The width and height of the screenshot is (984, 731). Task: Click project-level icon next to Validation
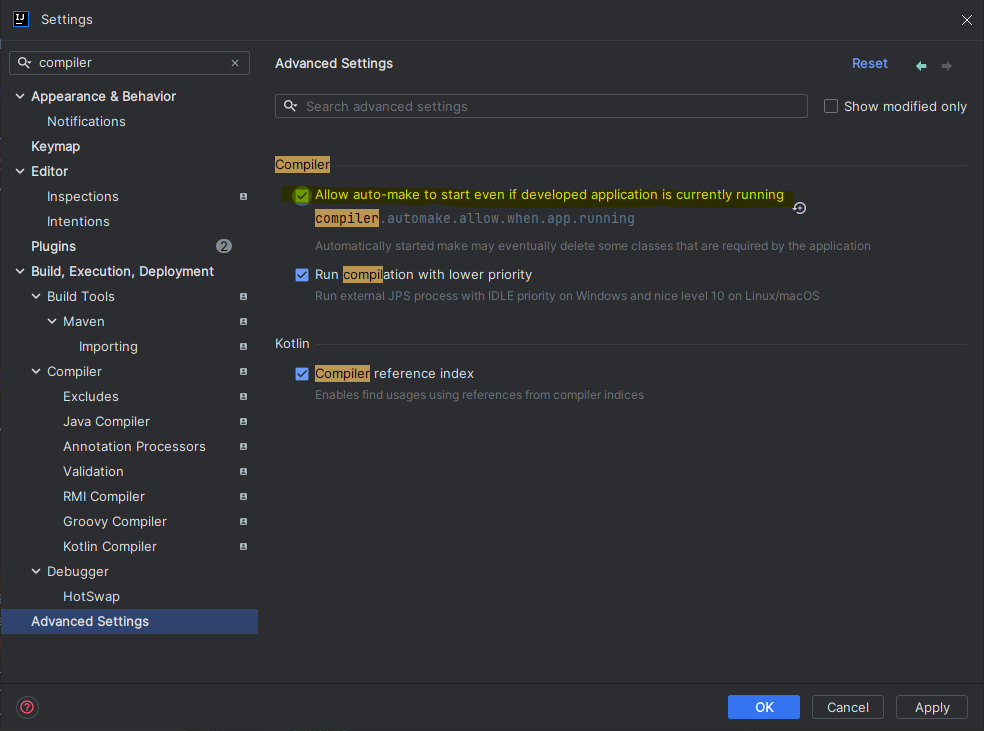[243, 471]
